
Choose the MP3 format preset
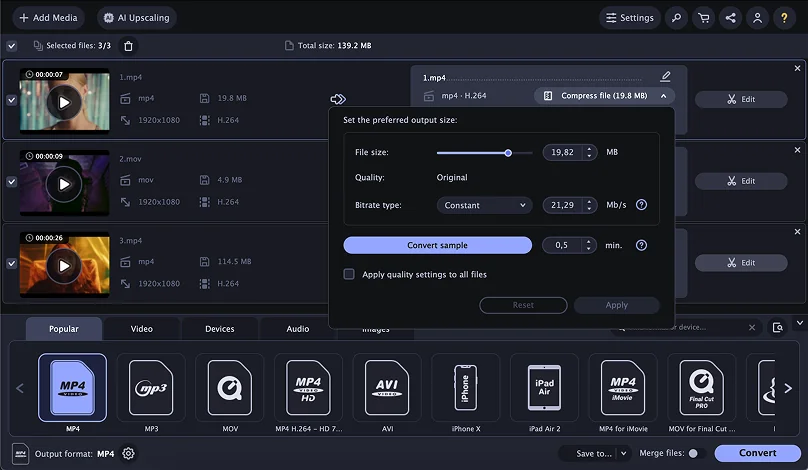pos(151,393)
